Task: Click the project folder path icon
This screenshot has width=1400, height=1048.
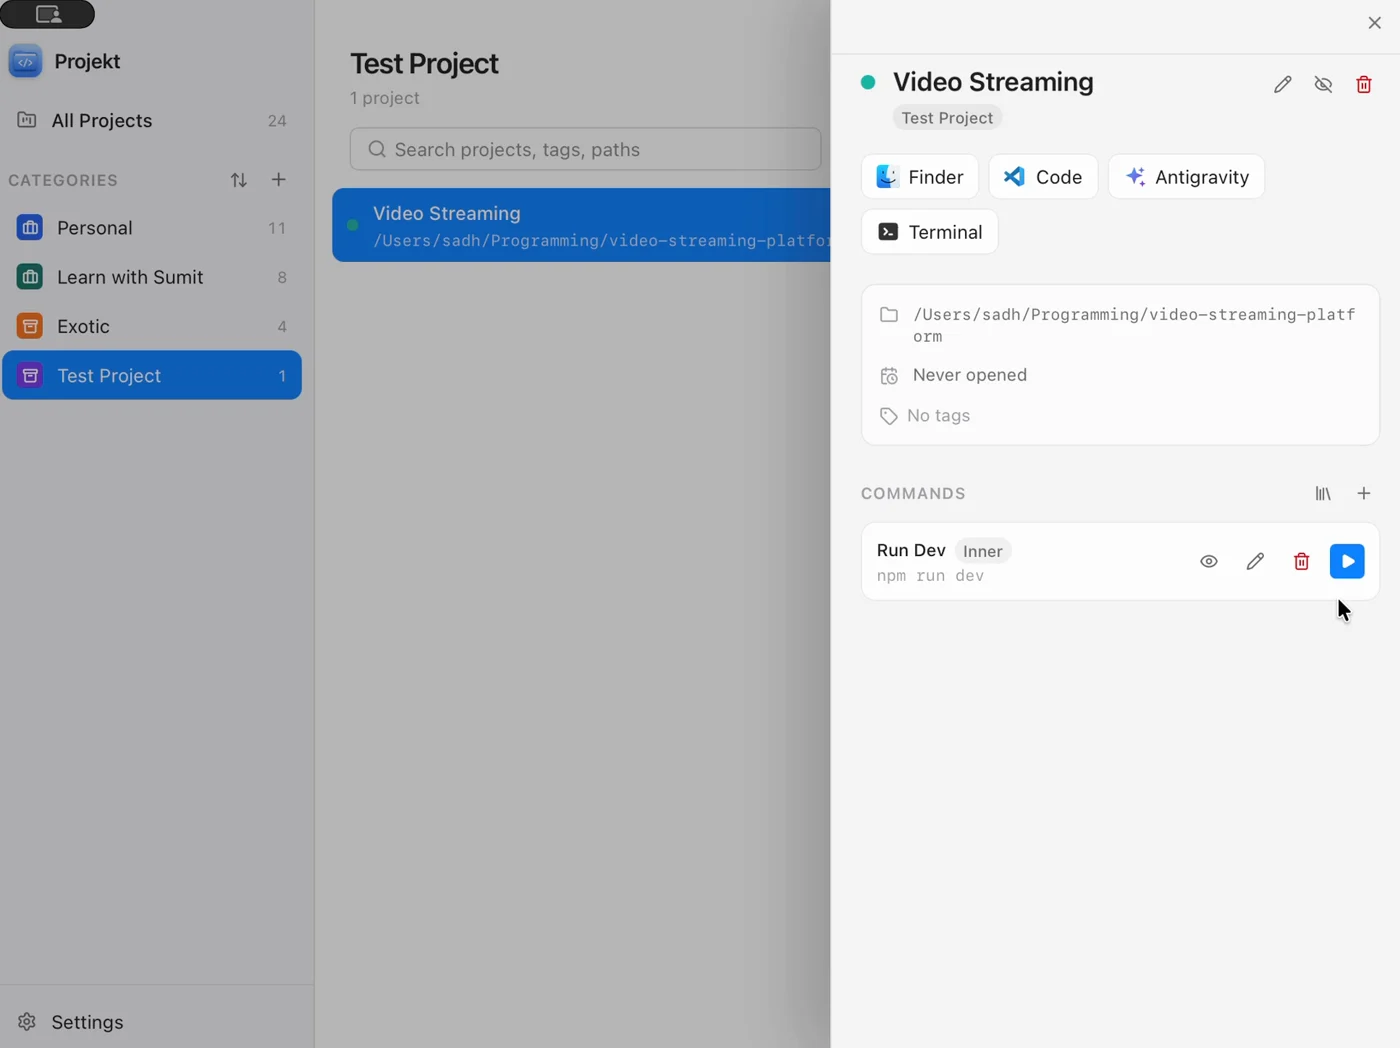Action: pyautogui.click(x=888, y=315)
